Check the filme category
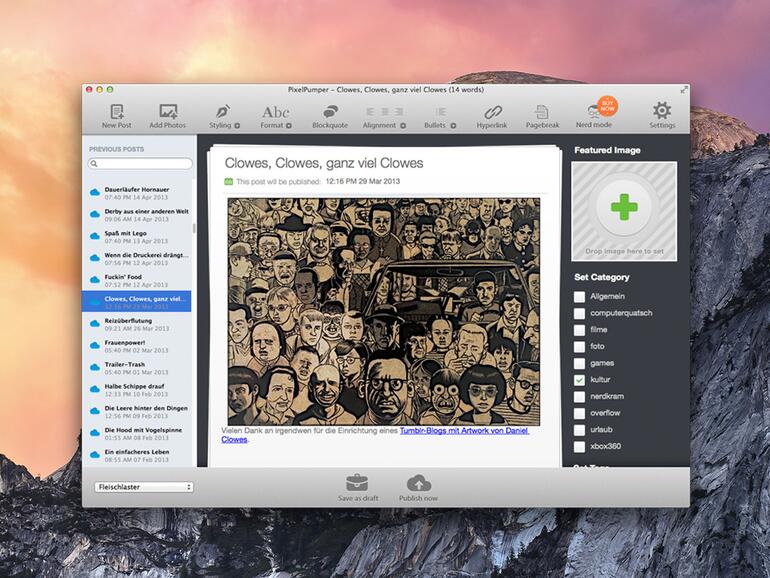The height and width of the screenshot is (578, 770). [x=579, y=330]
